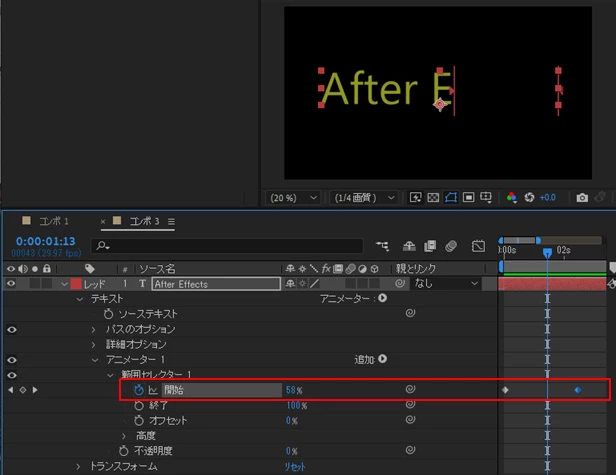Select the コンポ 3 tab
This screenshot has height=475, width=616.
144,221
